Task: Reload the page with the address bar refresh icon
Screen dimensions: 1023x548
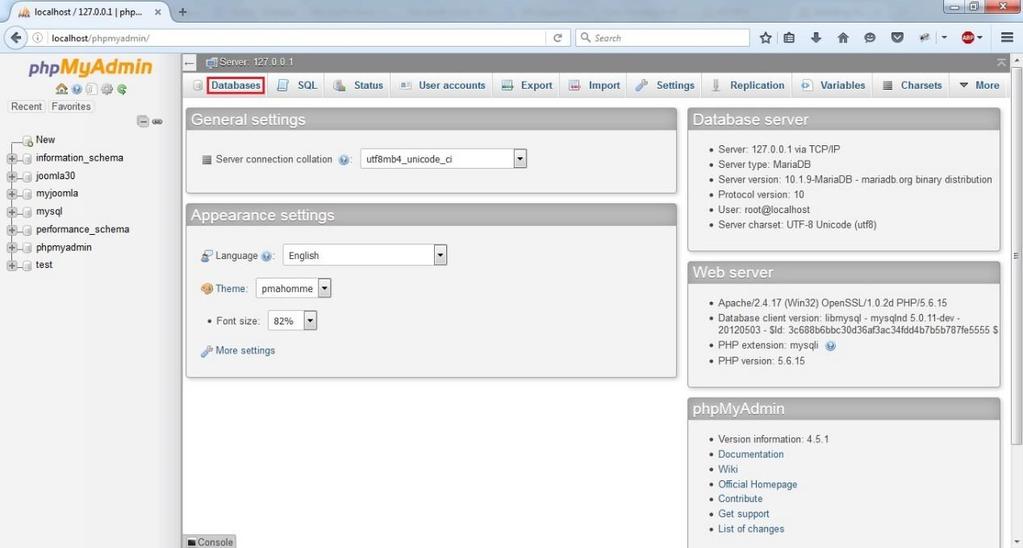Action: pos(558,38)
